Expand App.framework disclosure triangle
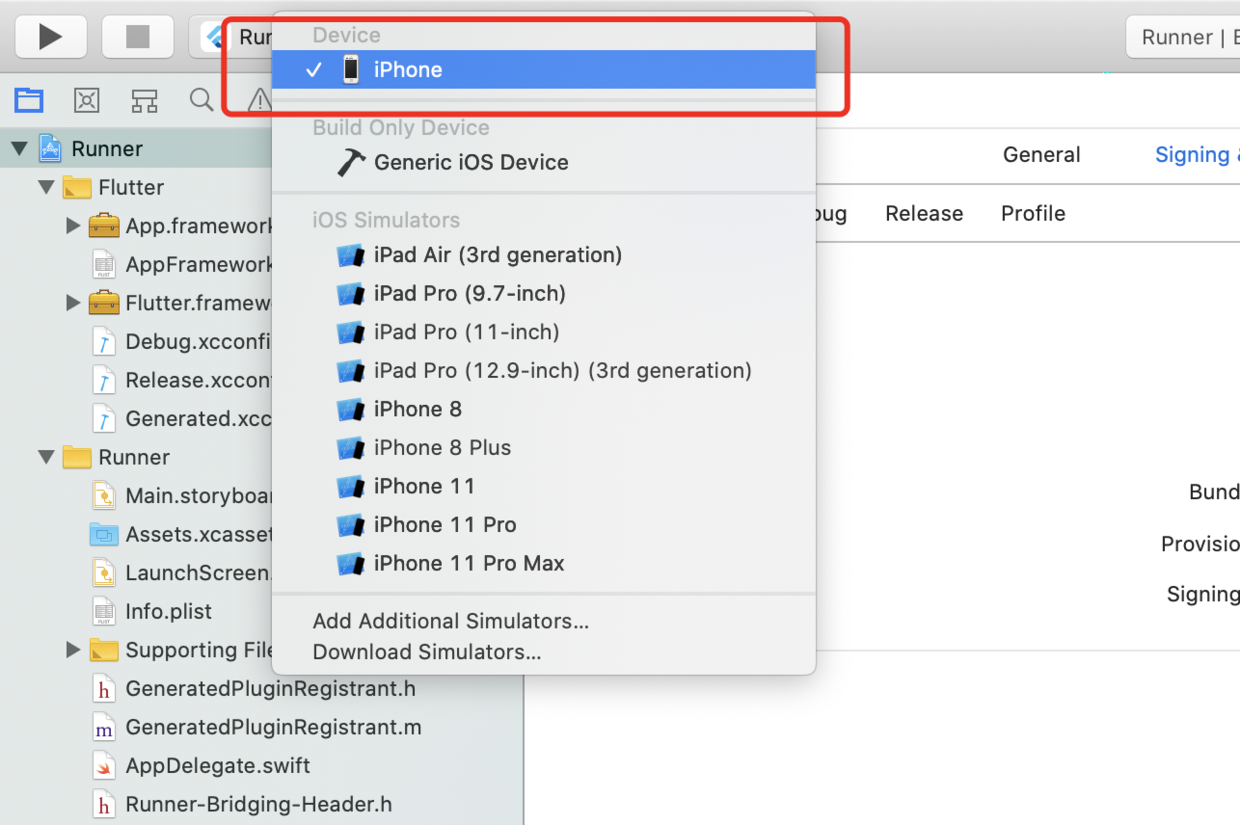The image size is (1240, 825). tap(73, 226)
